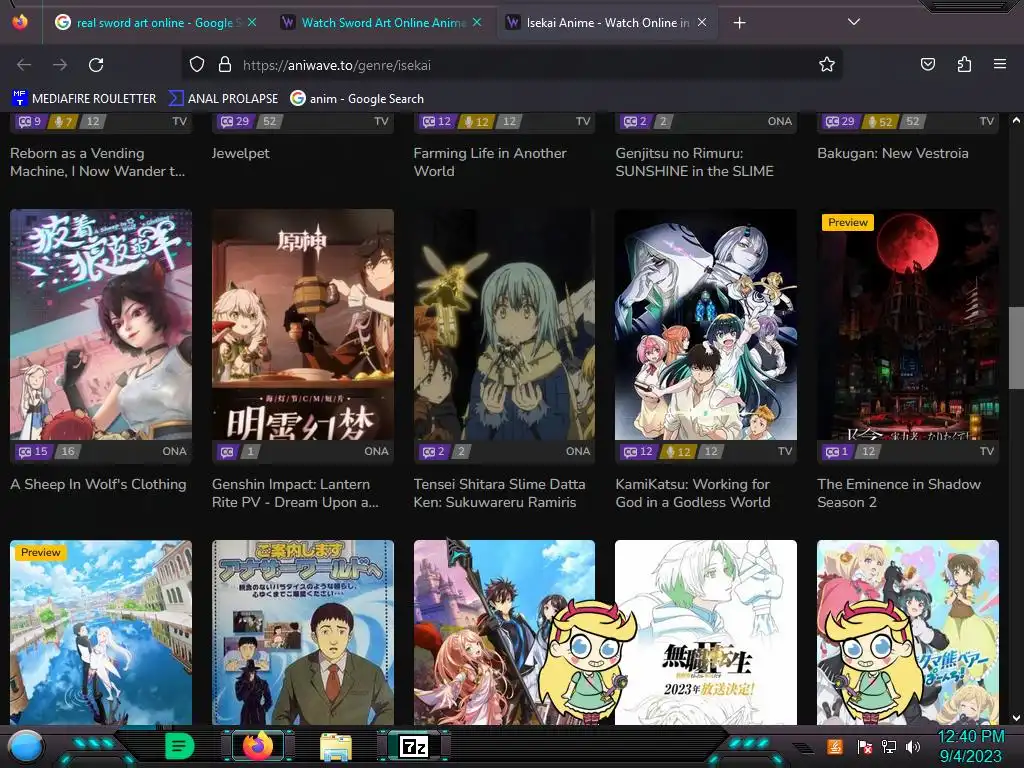Click Genshin Impact: Lantern Rite PV title
The height and width of the screenshot is (768, 1024).
click(295, 493)
